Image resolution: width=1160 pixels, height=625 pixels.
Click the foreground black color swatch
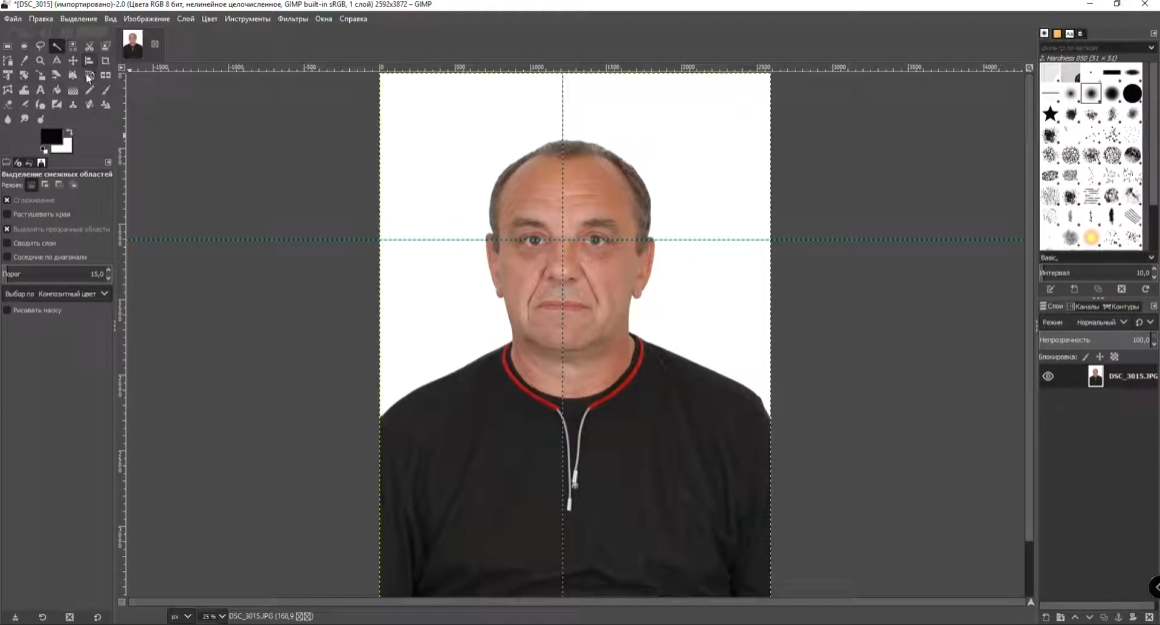click(x=50, y=136)
